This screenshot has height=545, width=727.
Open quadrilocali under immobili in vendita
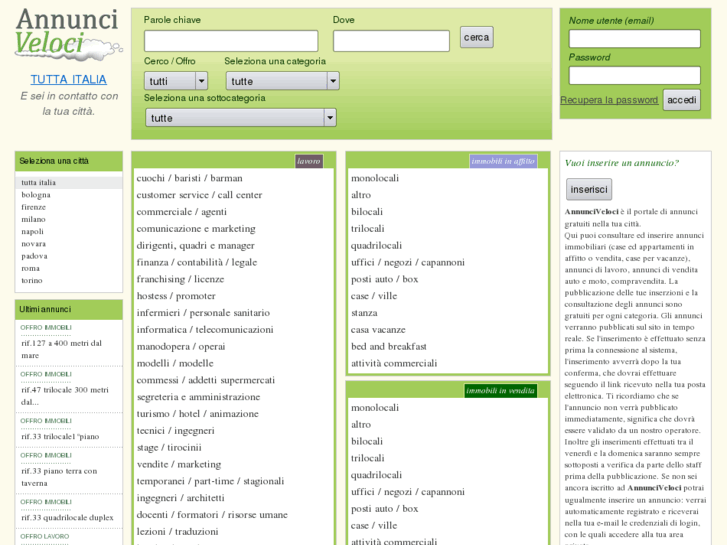tap(376, 475)
